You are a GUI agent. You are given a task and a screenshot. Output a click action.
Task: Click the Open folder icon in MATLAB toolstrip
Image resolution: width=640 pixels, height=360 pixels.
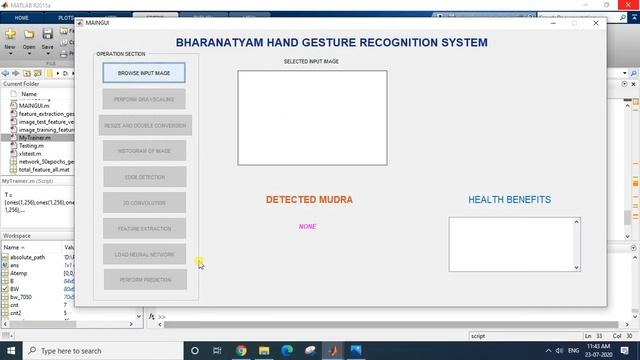click(x=29, y=34)
